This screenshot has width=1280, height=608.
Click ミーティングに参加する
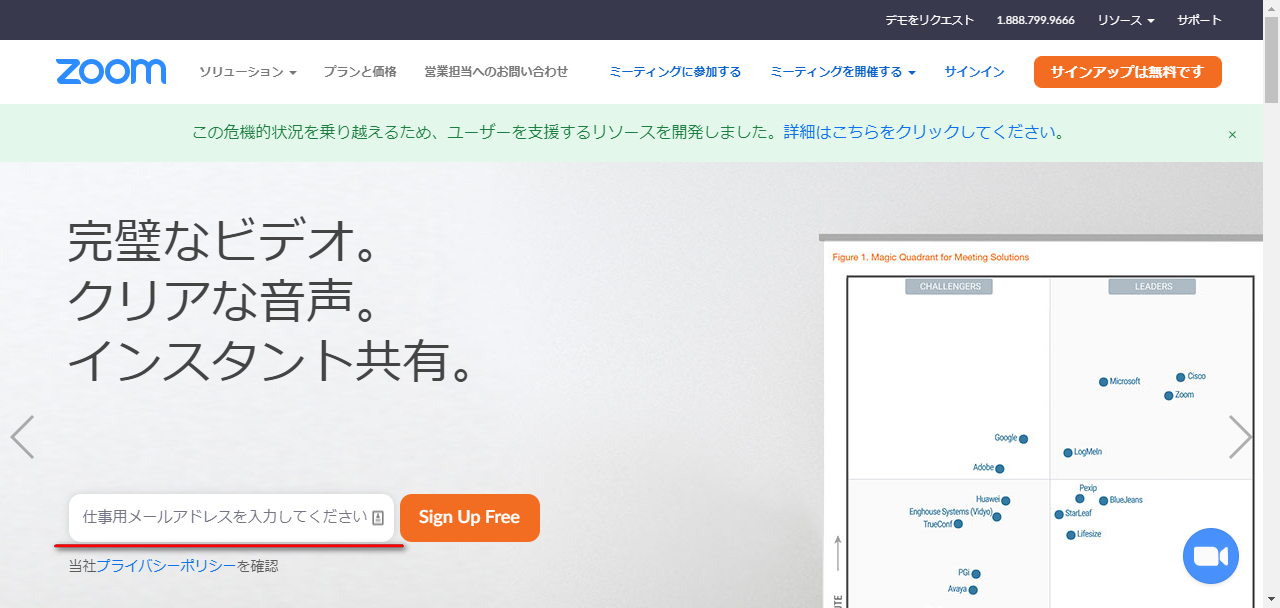[x=675, y=72]
